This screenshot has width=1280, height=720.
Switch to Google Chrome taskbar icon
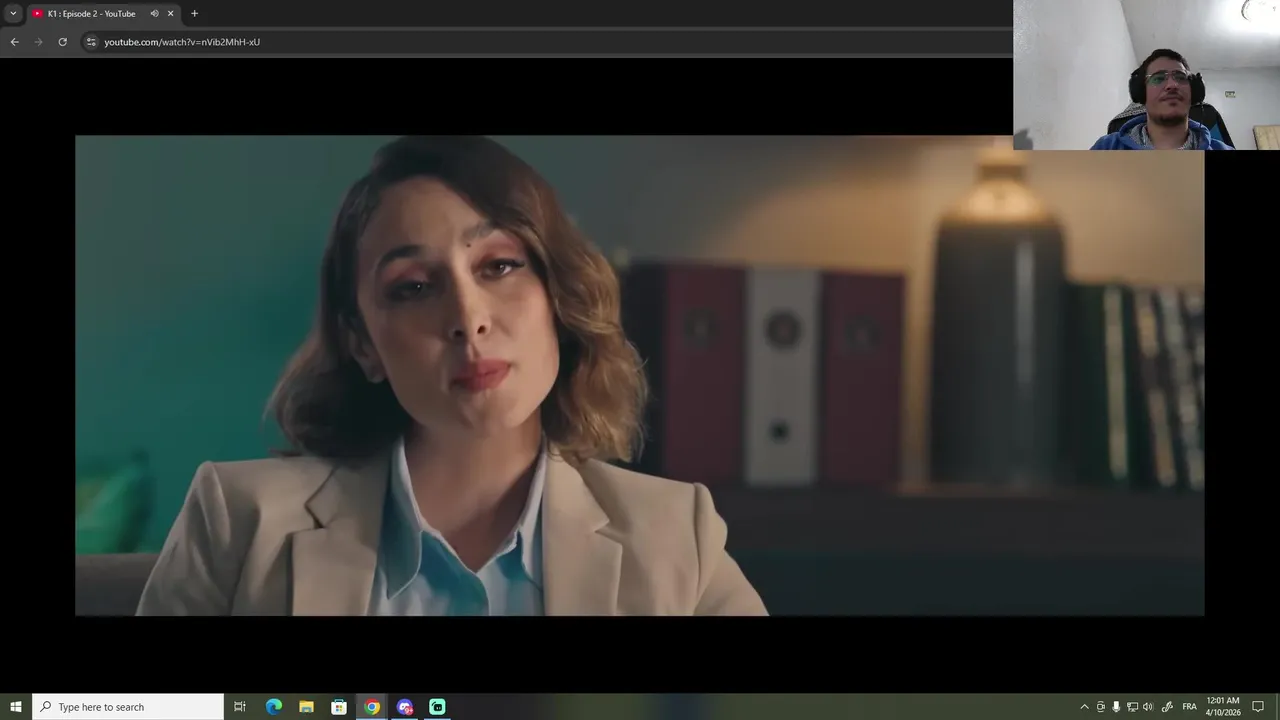tap(372, 707)
